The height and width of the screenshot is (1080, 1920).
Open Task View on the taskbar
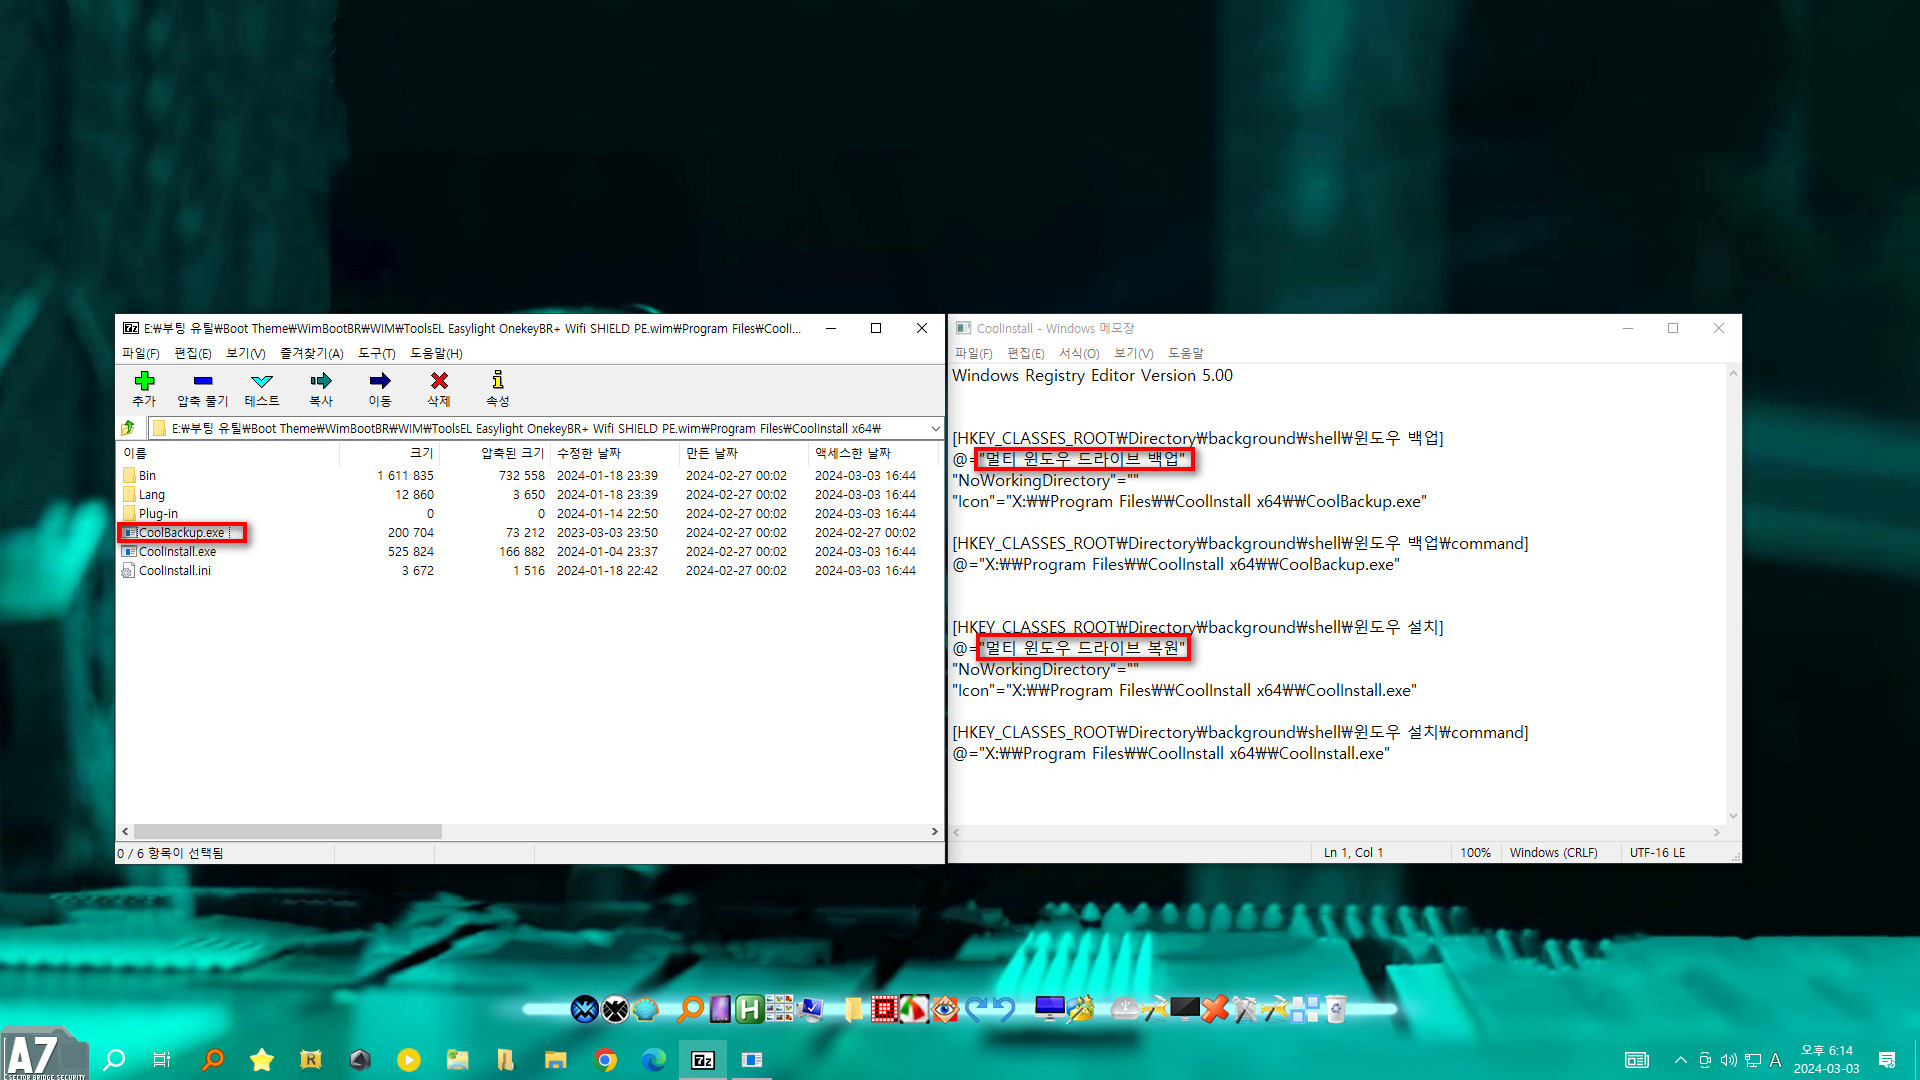click(x=162, y=1059)
